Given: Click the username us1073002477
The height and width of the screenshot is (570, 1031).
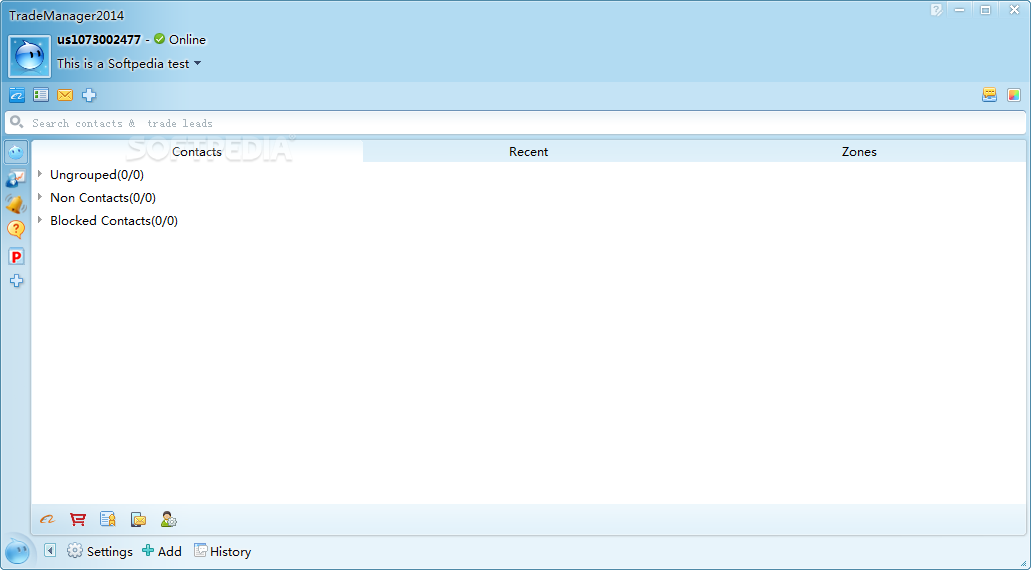Looking at the screenshot, I should [x=99, y=39].
